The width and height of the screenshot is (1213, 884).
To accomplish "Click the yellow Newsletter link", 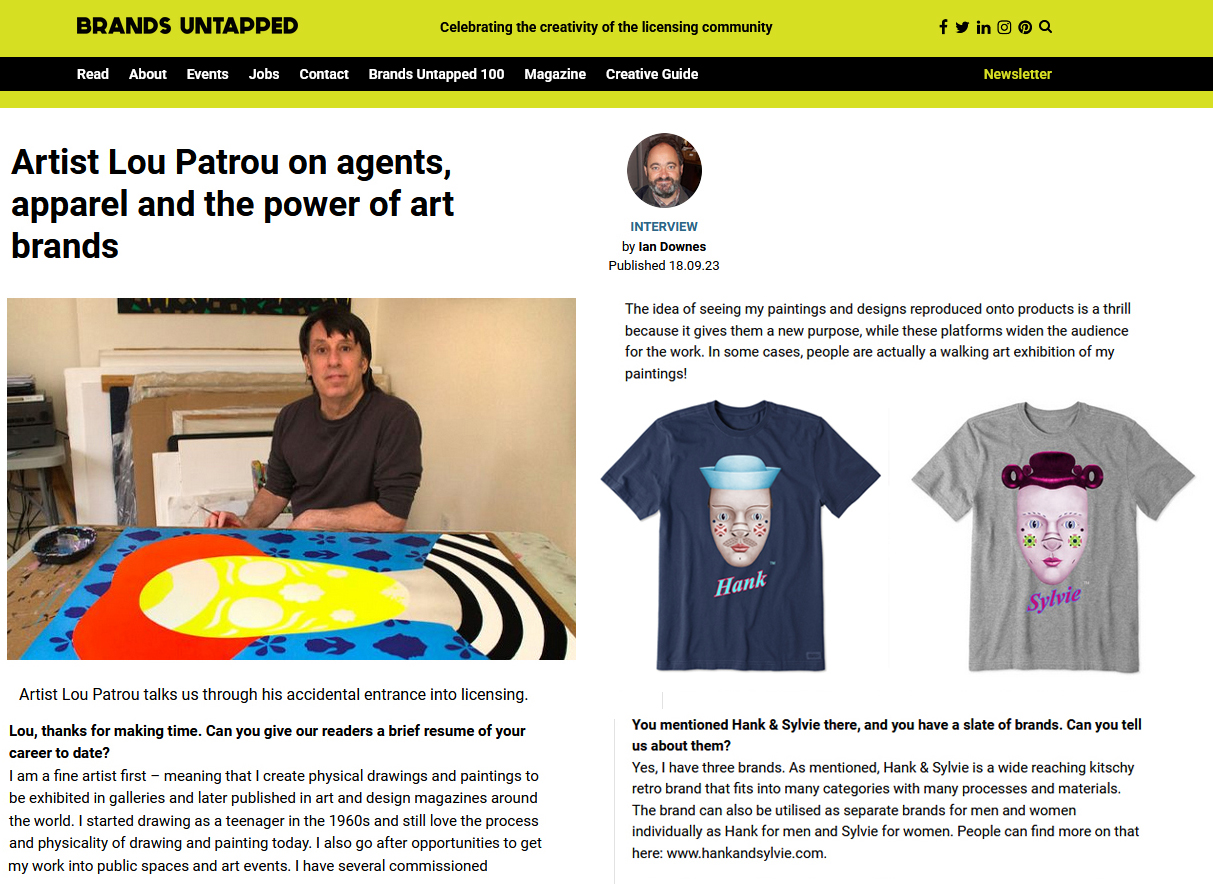I will pyautogui.click(x=1017, y=74).
